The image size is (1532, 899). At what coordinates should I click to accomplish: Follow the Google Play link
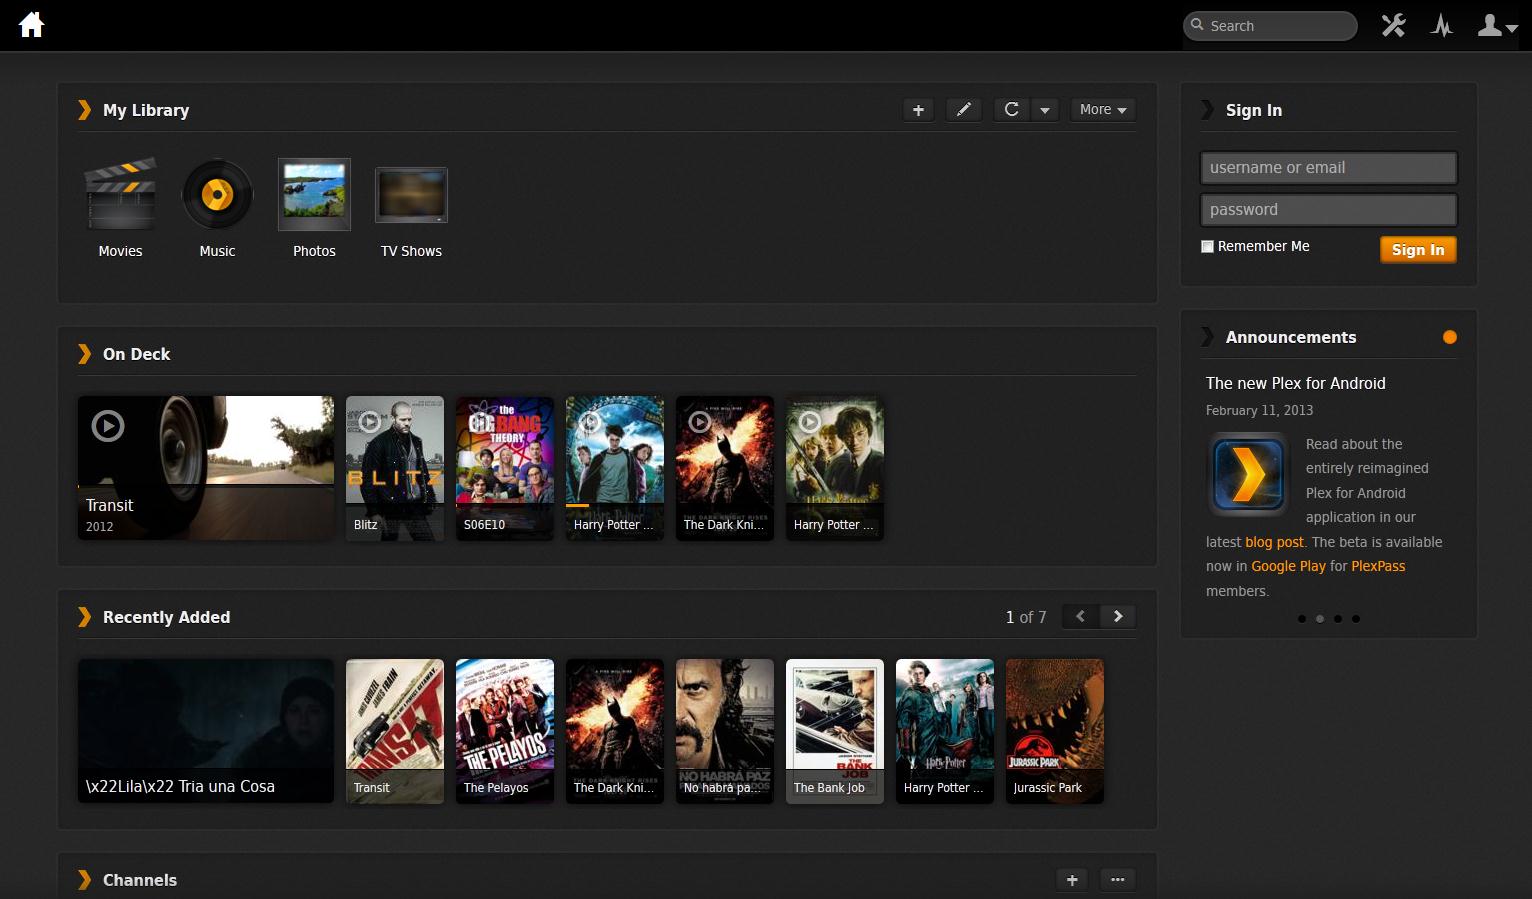pyautogui.click(x=1288, y=566)
